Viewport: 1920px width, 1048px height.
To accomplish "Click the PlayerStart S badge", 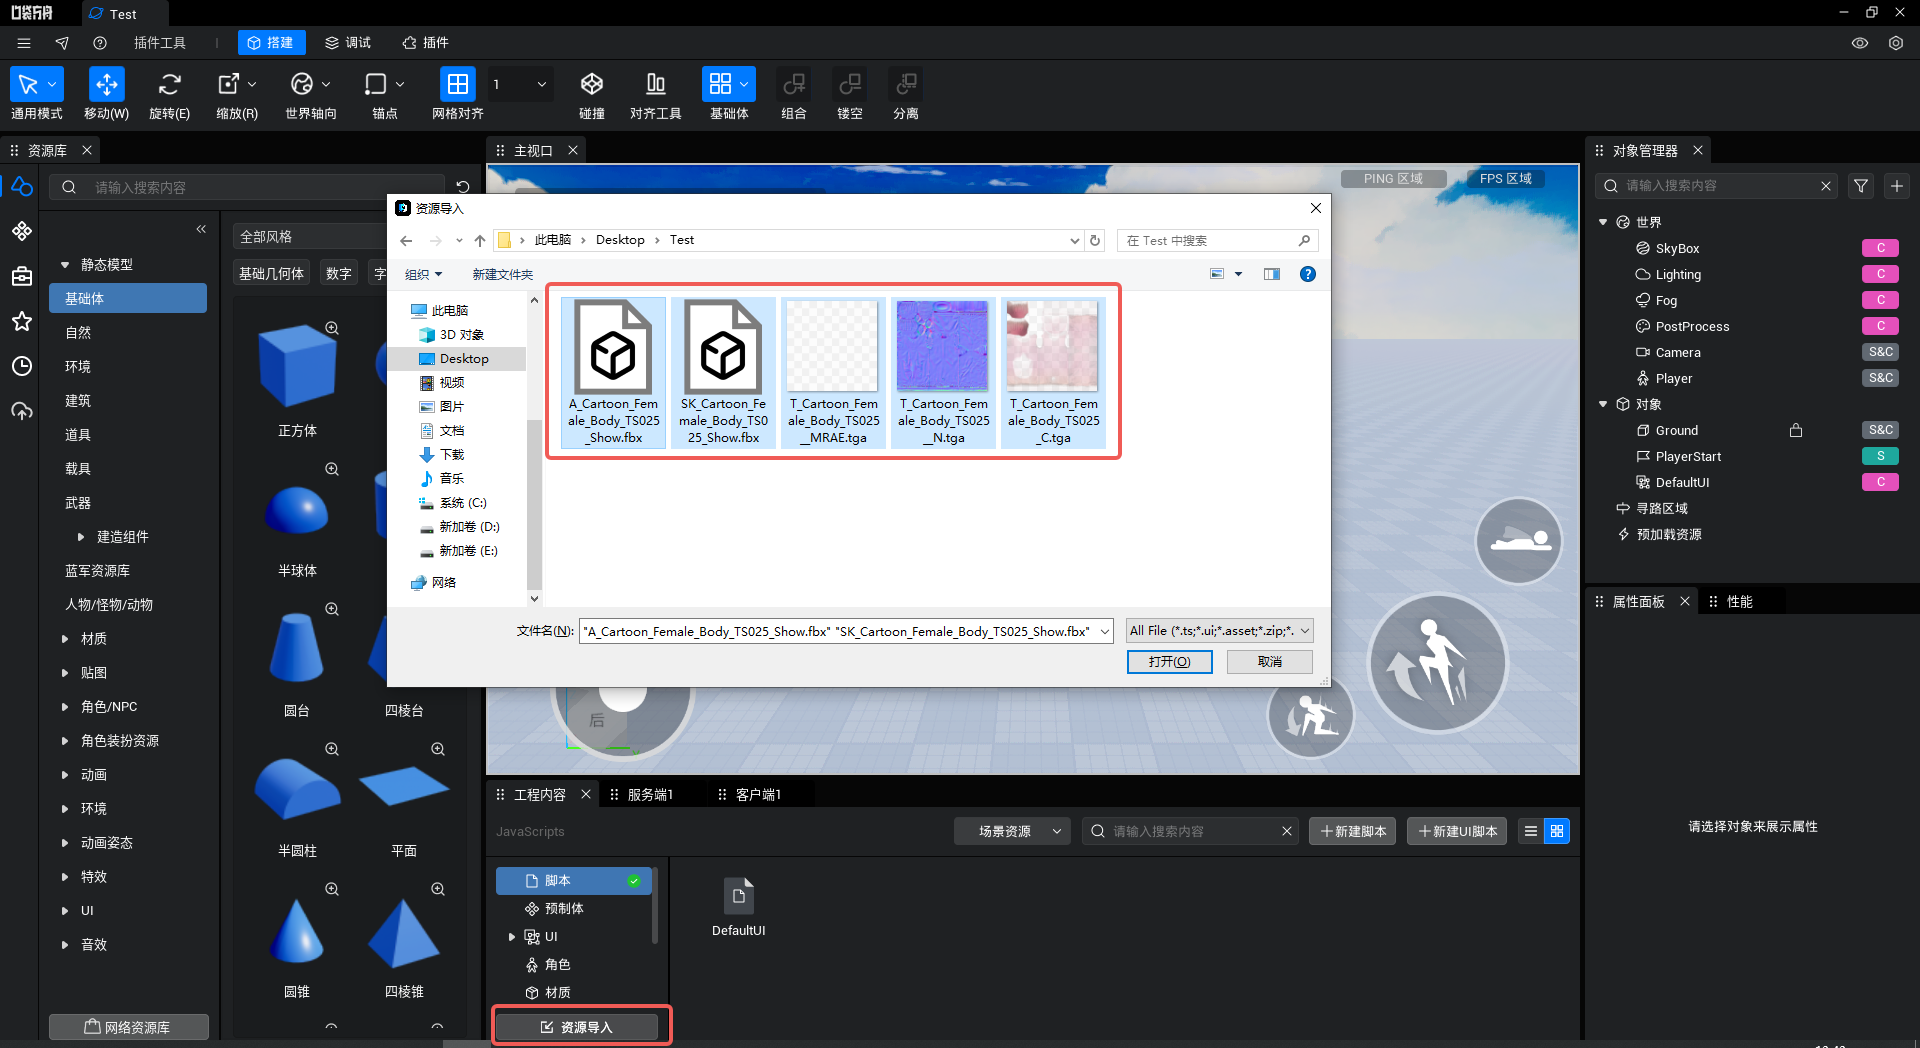I will coord(1880,456).
